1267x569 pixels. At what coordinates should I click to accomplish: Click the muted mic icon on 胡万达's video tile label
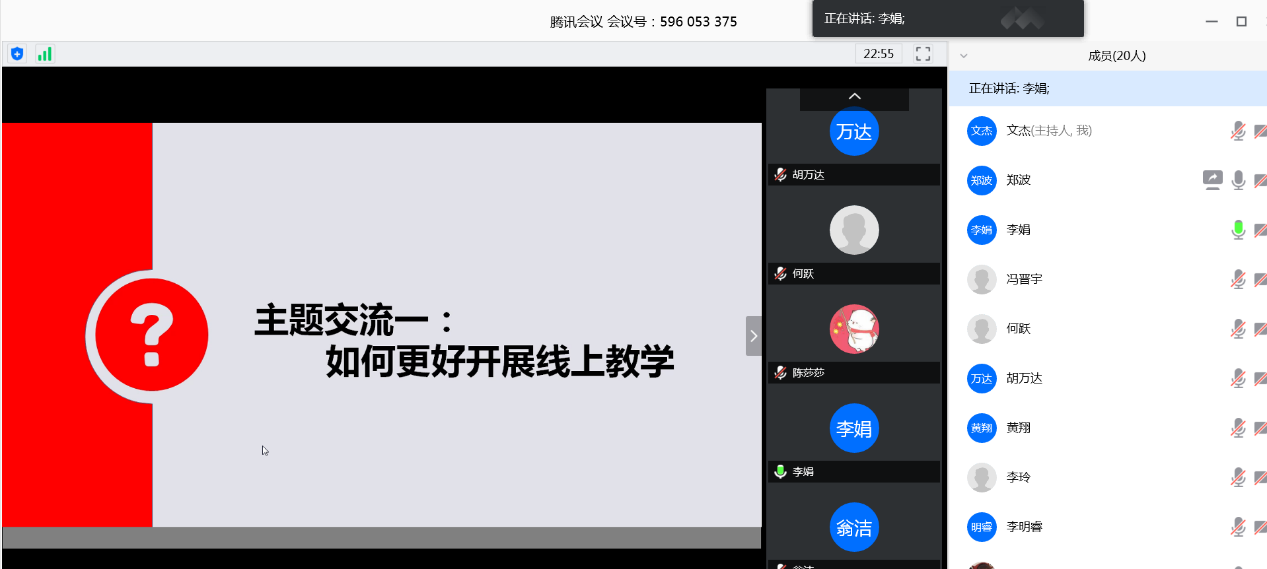pos(780,175)
